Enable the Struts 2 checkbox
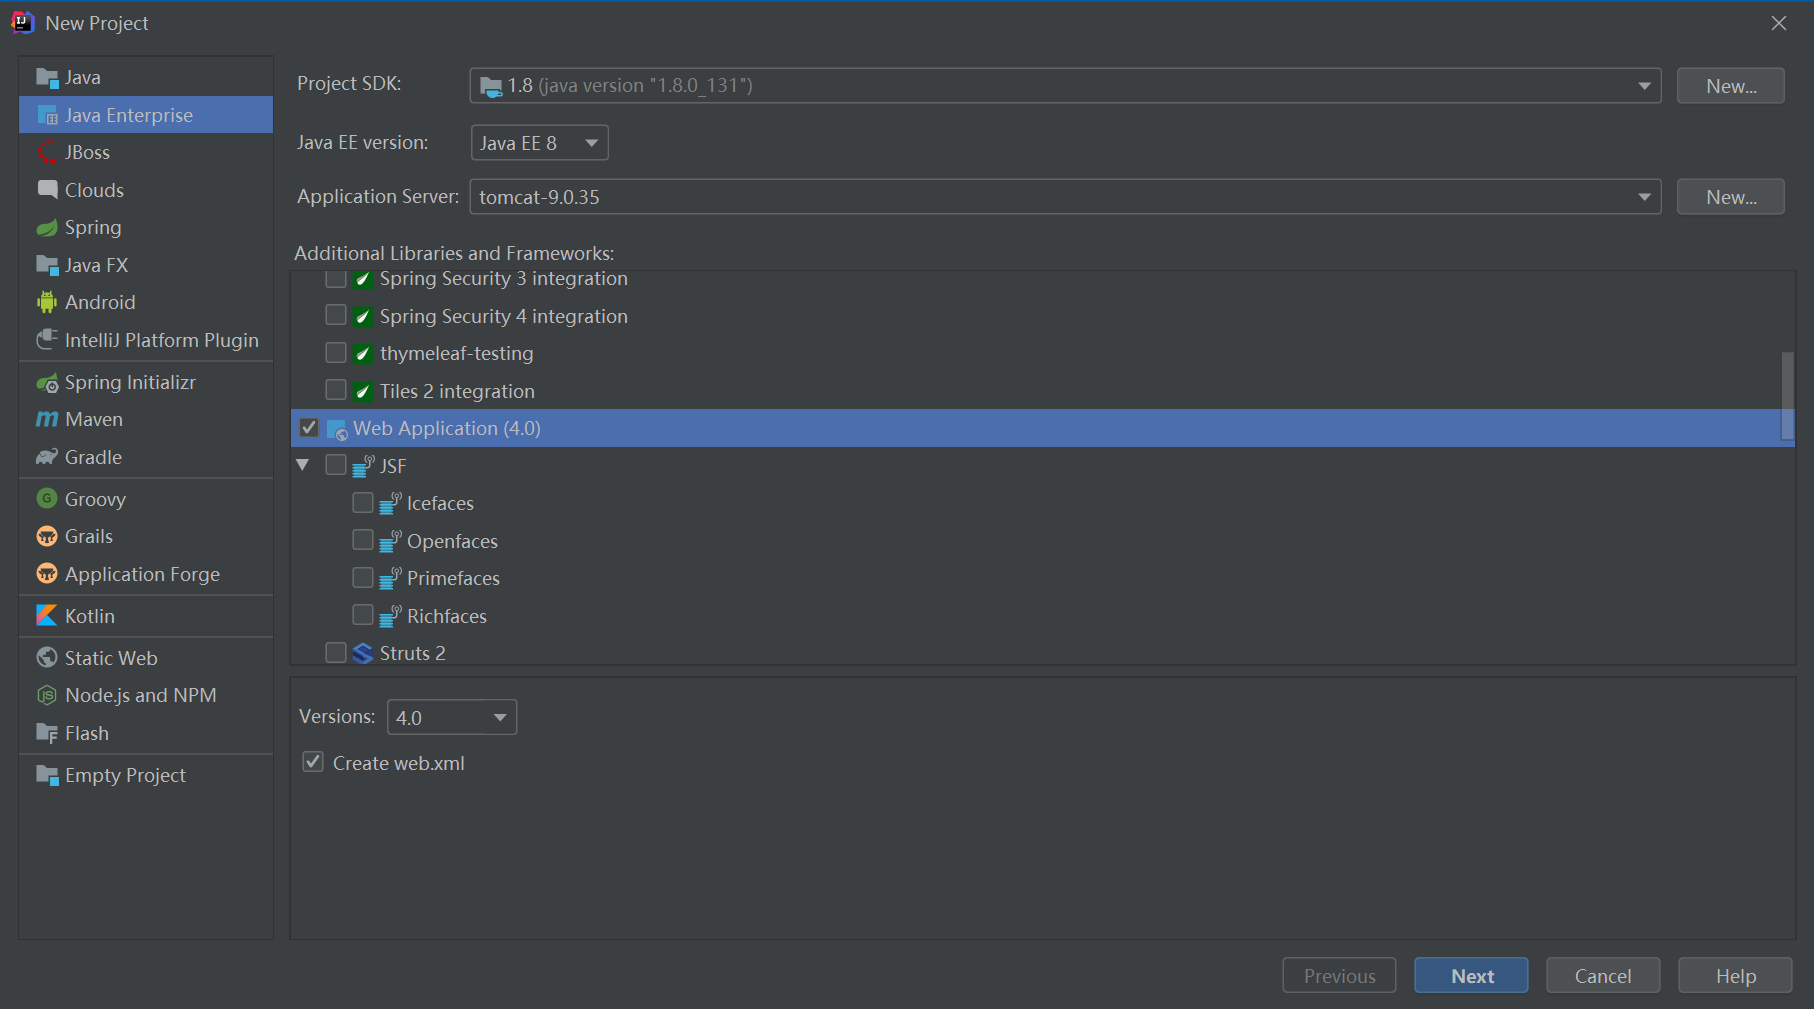This screenshot has width=1814, height=1009. pyautogui.click(x=336, y=653)
